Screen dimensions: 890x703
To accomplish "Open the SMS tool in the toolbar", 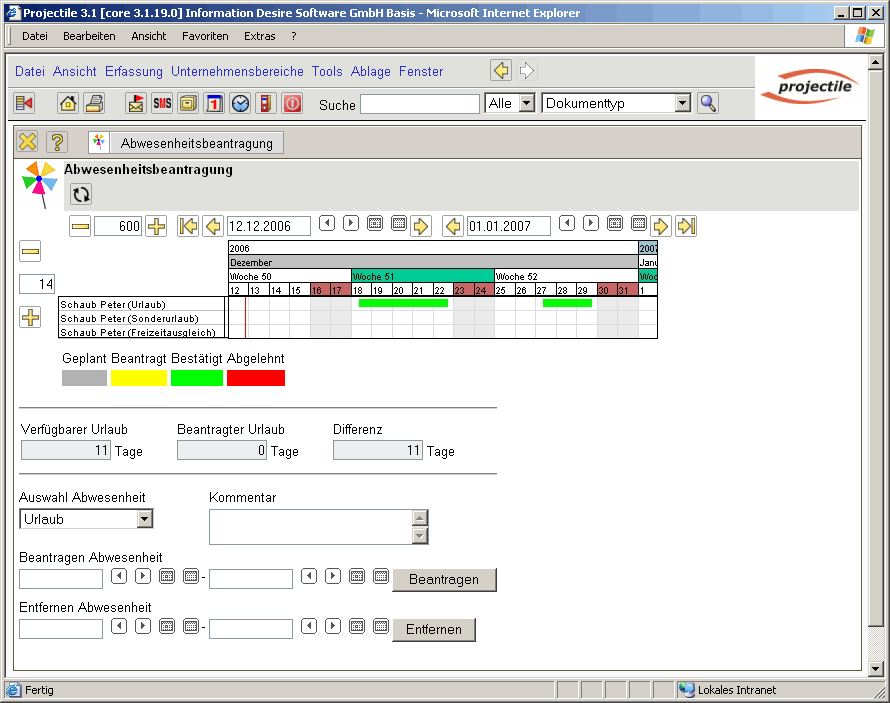I will [162, 103].
